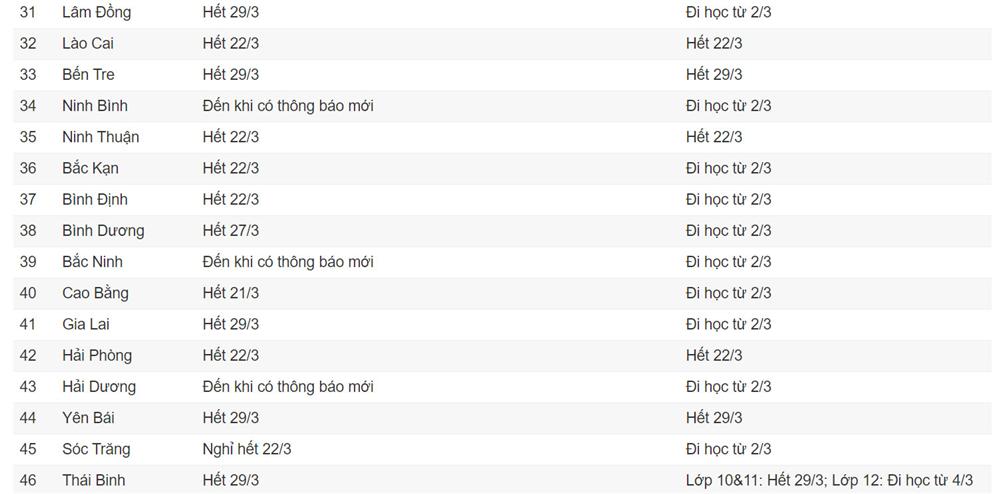Click 'Hết 21/3' in Cao Bằng row
The image size is (1000, 494).
(230, 293)
